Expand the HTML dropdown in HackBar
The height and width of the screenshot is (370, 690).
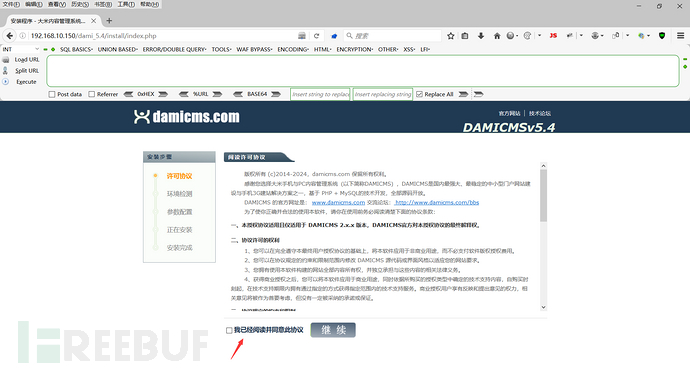pos(323,49)
